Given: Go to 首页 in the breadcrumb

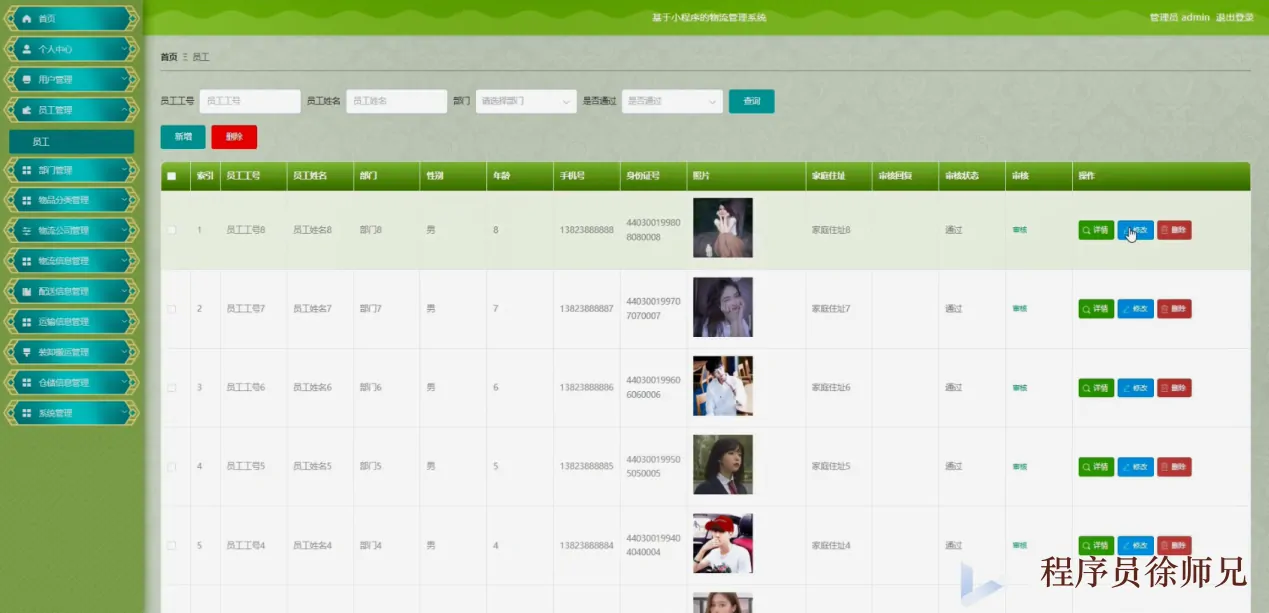Looking at the screenshot, I should 169,57.
